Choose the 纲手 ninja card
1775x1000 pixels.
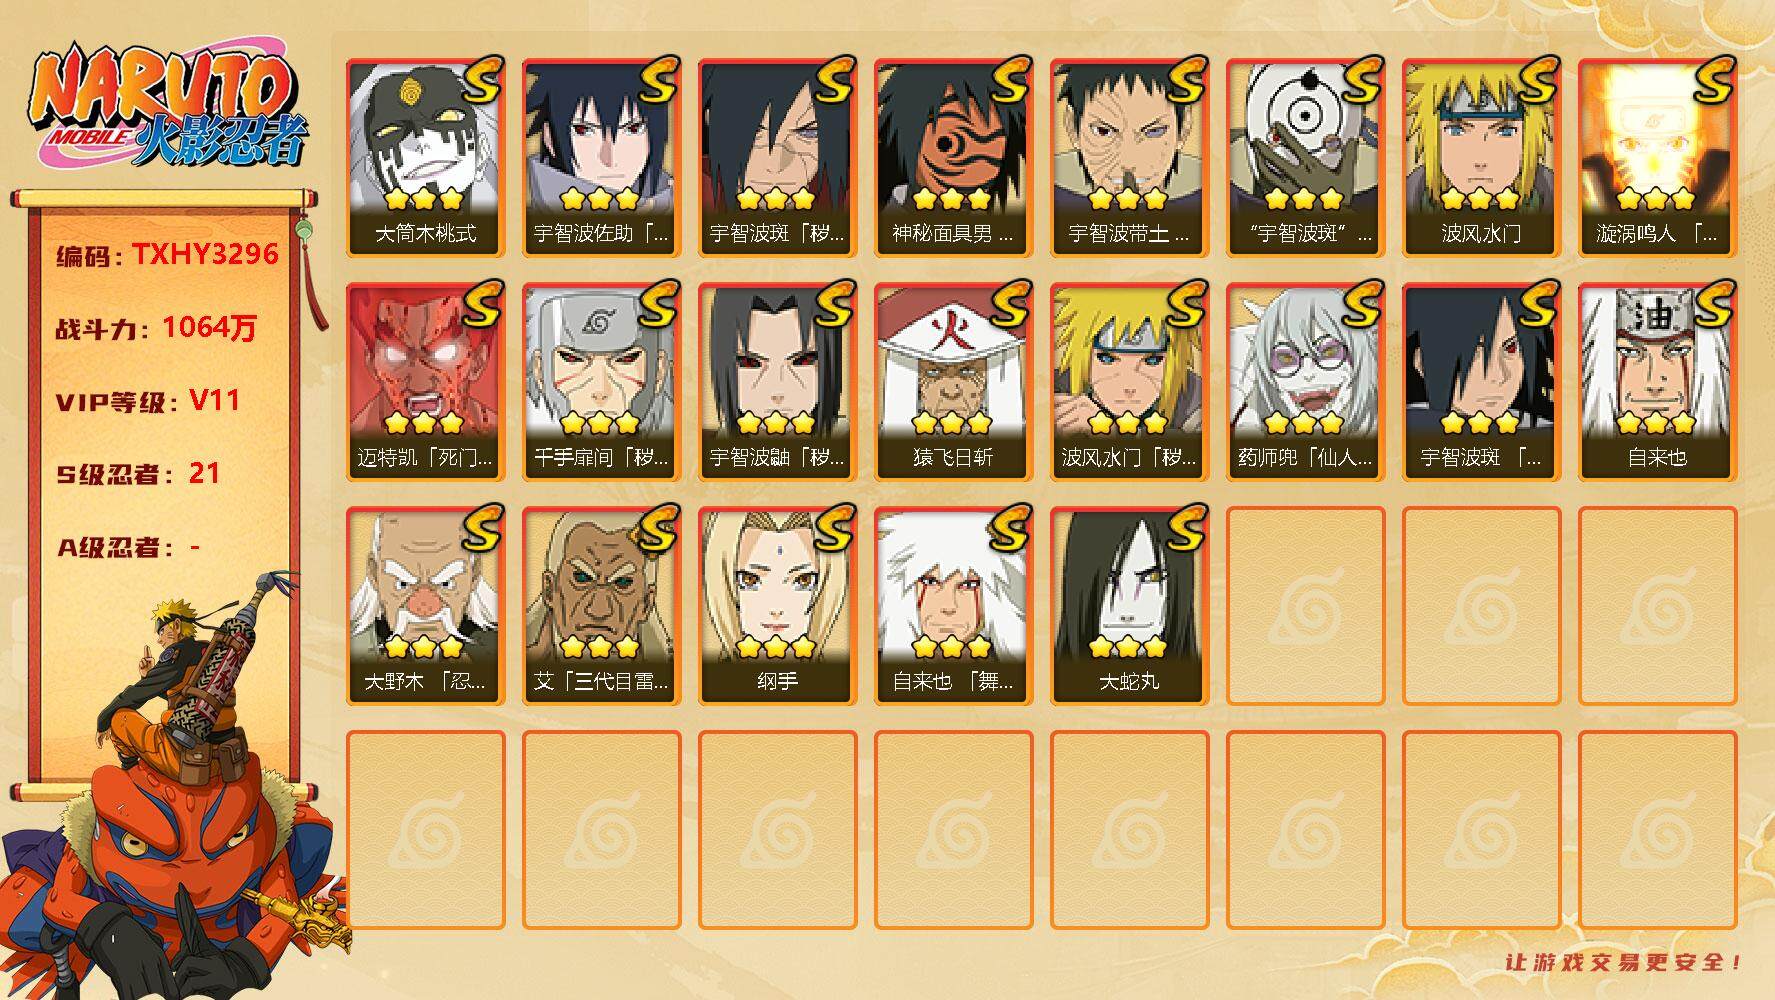click(777, 606)
